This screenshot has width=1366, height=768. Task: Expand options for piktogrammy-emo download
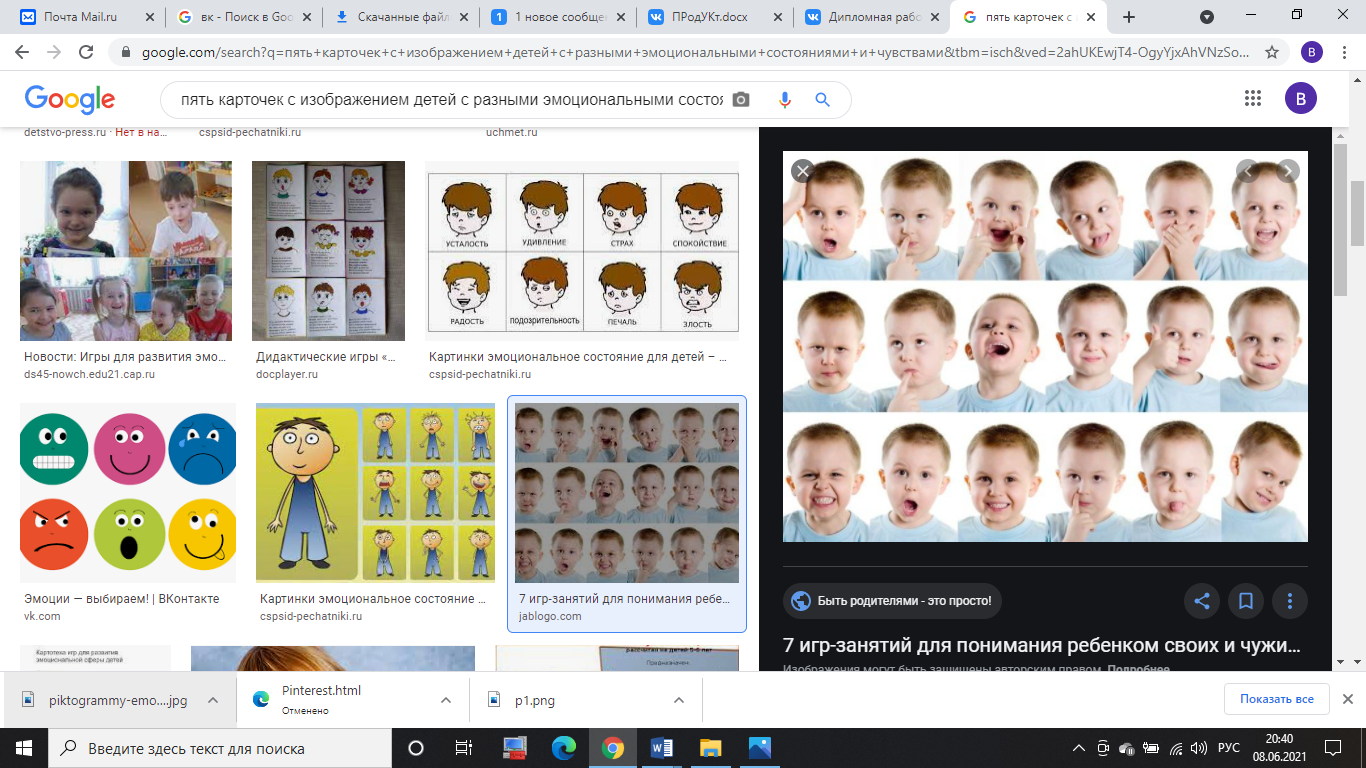(213, 701)
